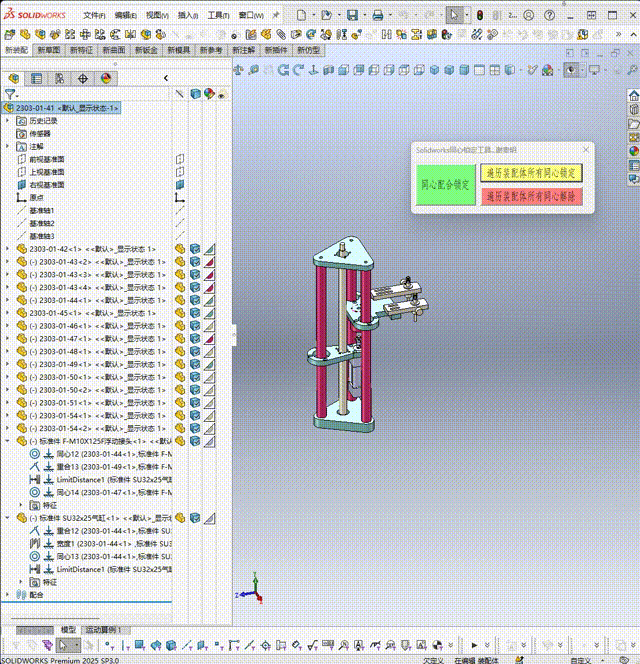Click the Rebuild traffic light icon
The height and width of the screenshot is (664, 640).
pyautogui.click(x=480, y=16)
